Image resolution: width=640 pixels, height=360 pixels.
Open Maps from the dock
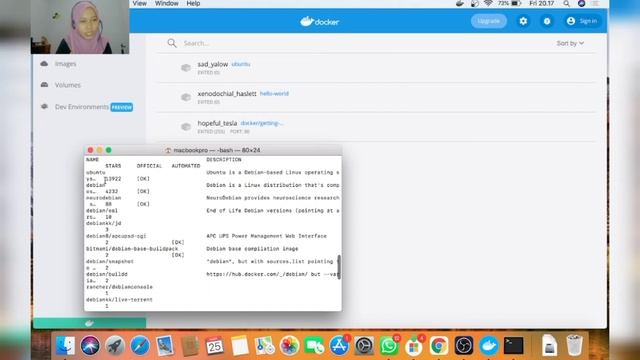(264, 346)
